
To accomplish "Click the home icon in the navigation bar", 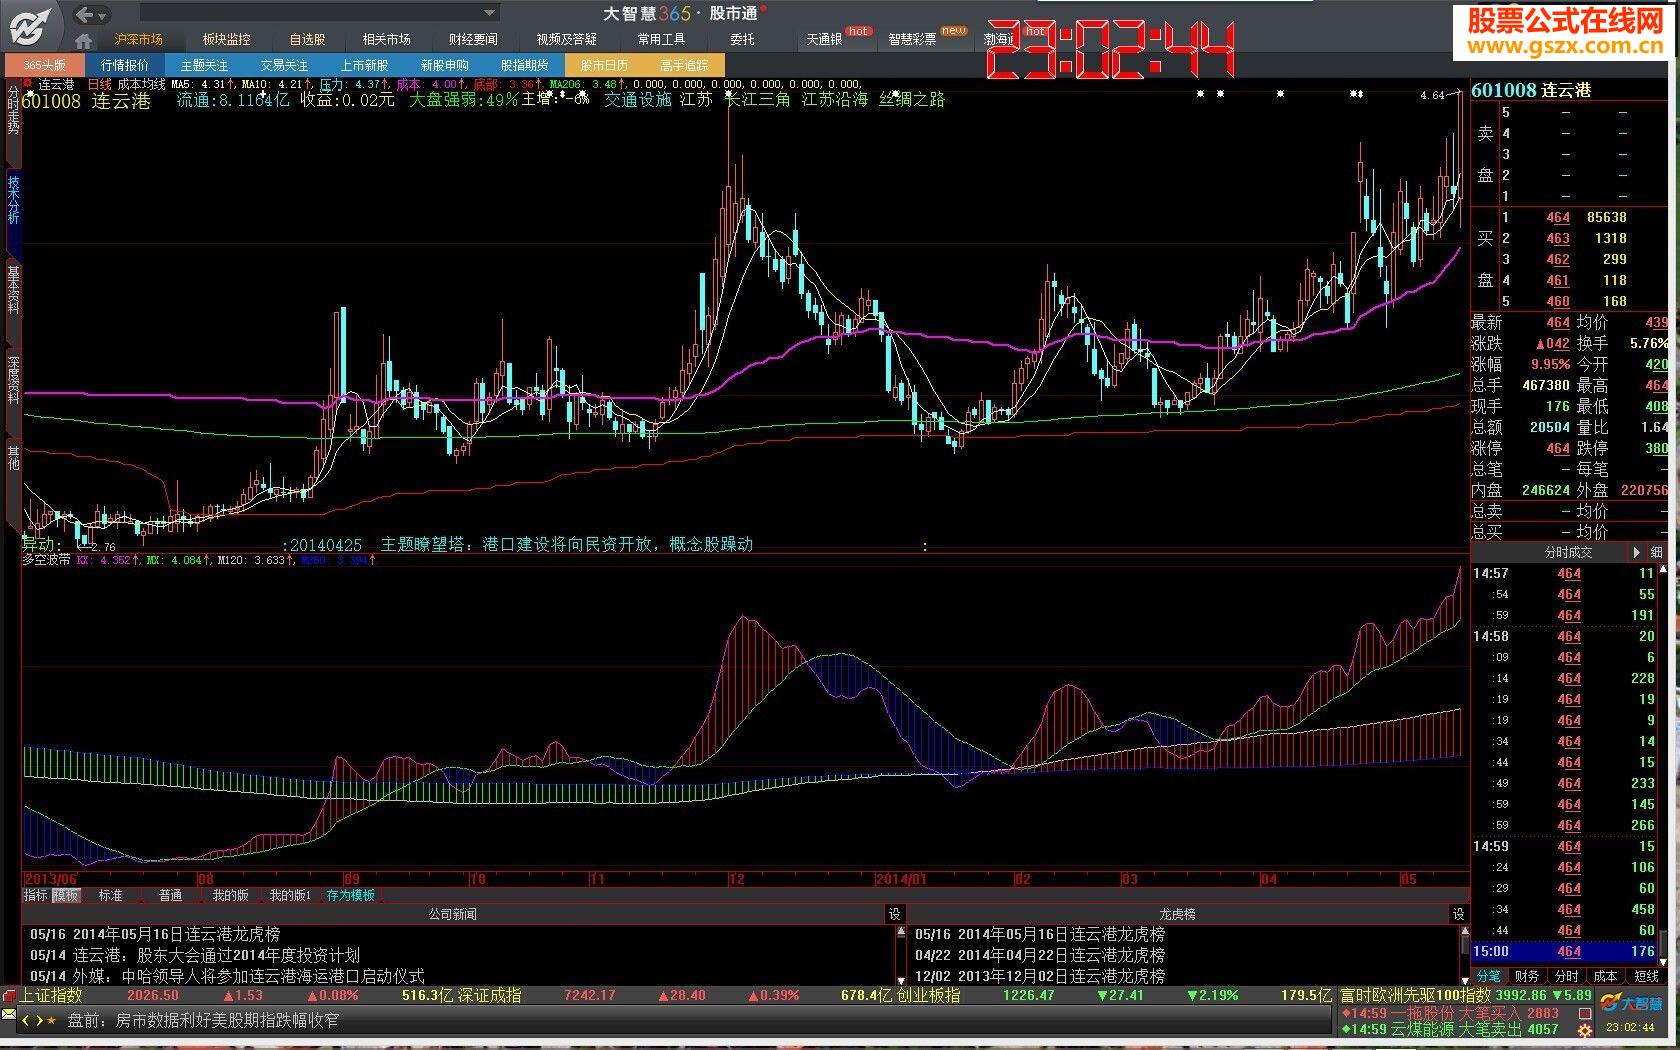I will click(x=84, y=41).
